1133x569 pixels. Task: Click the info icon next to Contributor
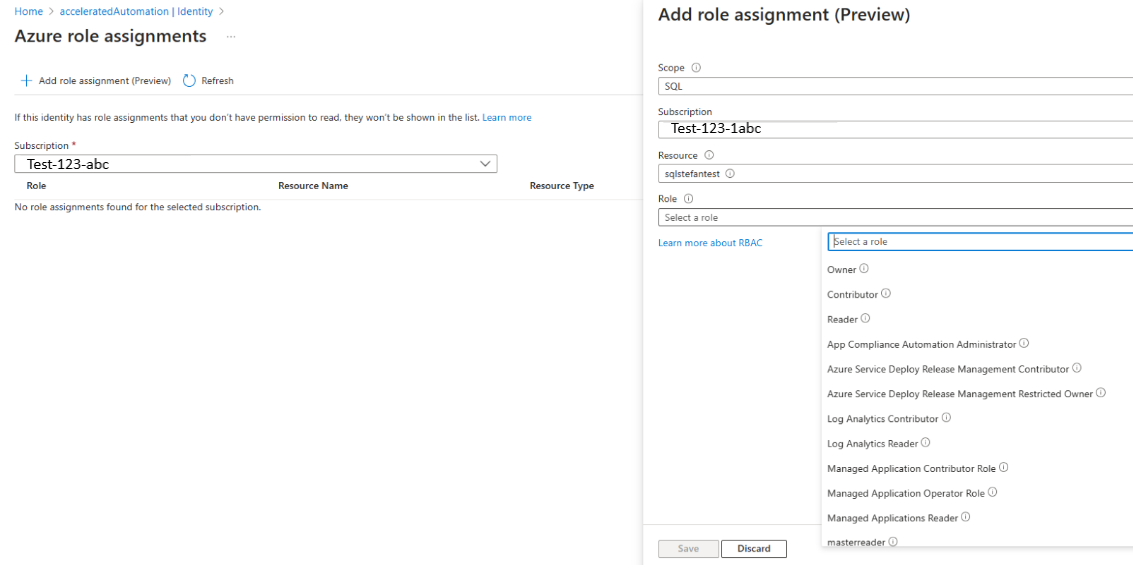click(886, 294)
